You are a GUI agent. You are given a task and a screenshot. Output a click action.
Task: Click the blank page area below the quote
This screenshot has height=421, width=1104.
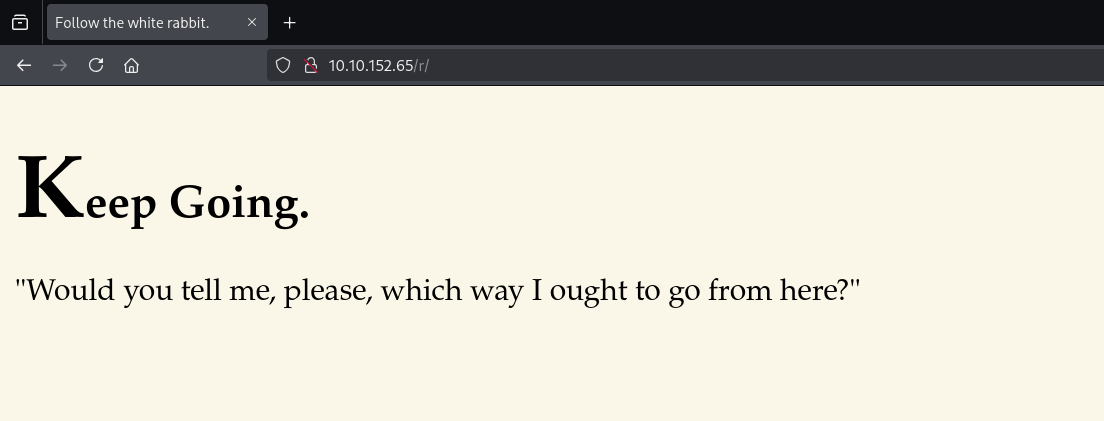click(550, 370)
